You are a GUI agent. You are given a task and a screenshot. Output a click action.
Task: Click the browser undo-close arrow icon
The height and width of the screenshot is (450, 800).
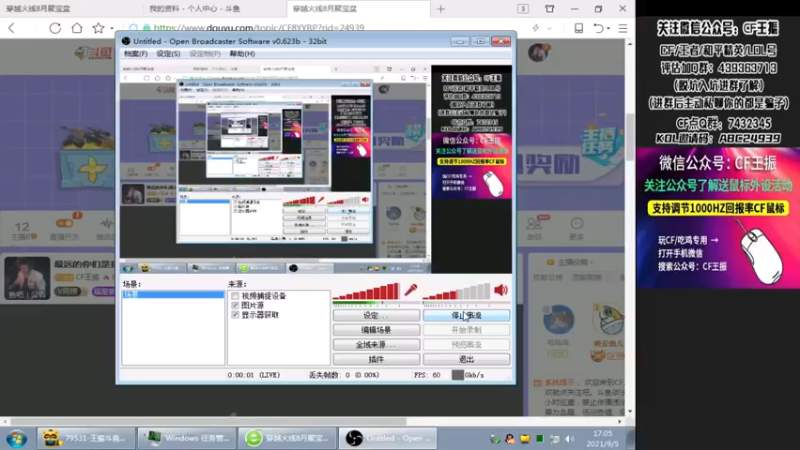tap(599, 28)
